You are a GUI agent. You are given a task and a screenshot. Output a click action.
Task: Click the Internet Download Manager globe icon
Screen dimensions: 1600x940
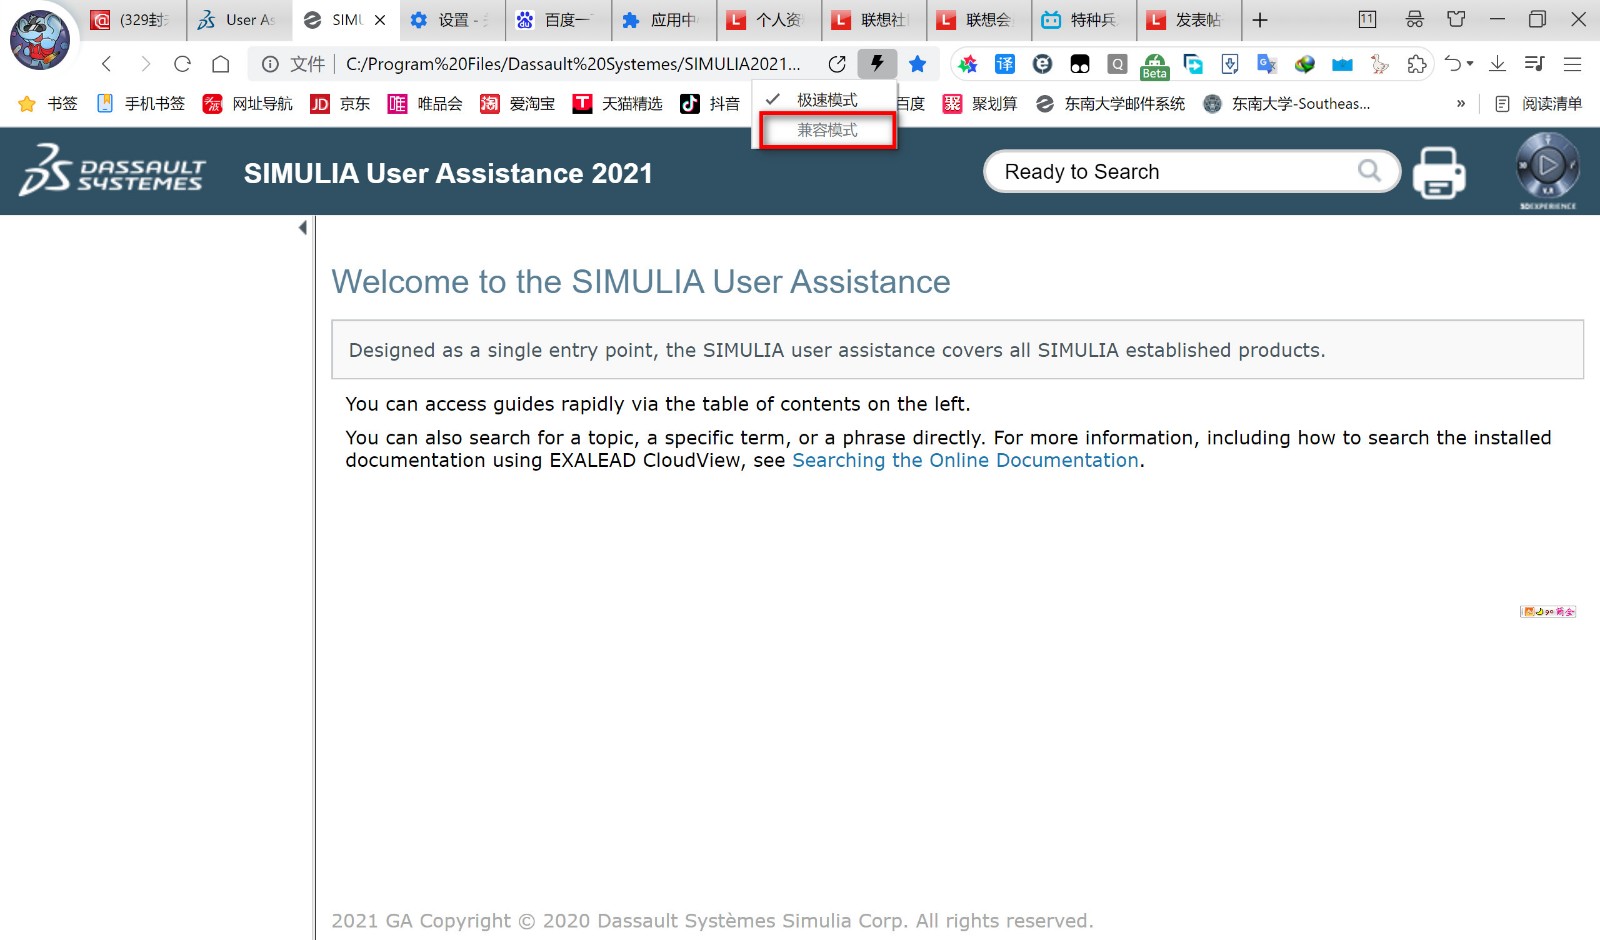coord(1305,64)
